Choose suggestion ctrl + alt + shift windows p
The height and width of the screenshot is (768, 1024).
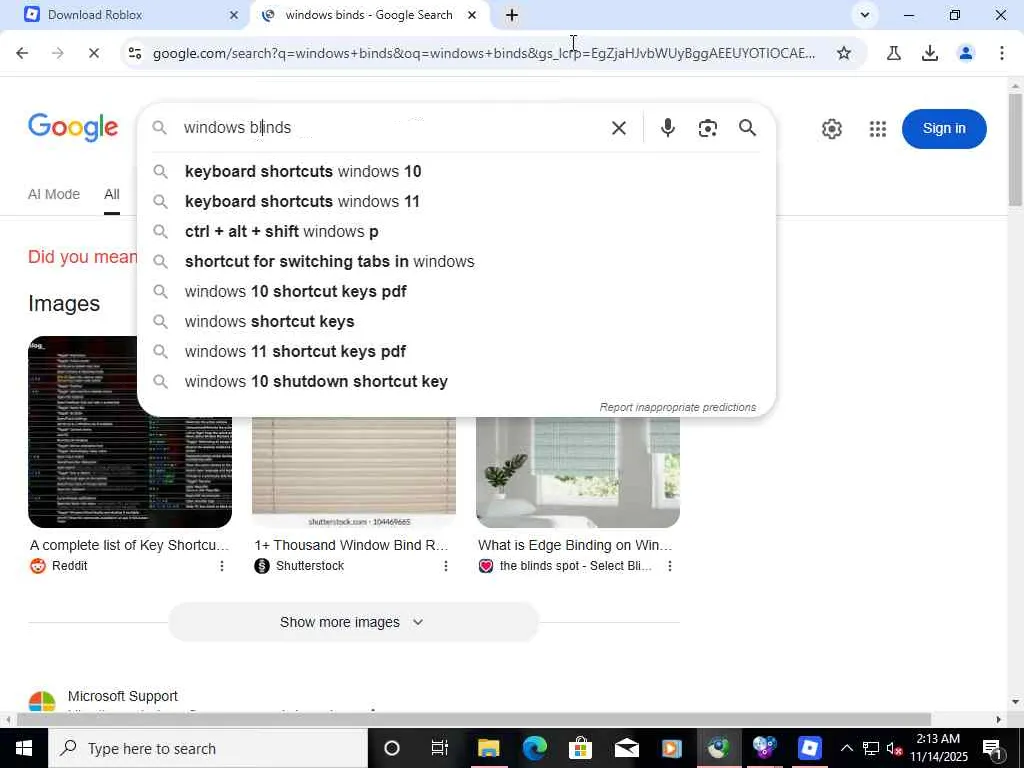click(x=456, y=231)
